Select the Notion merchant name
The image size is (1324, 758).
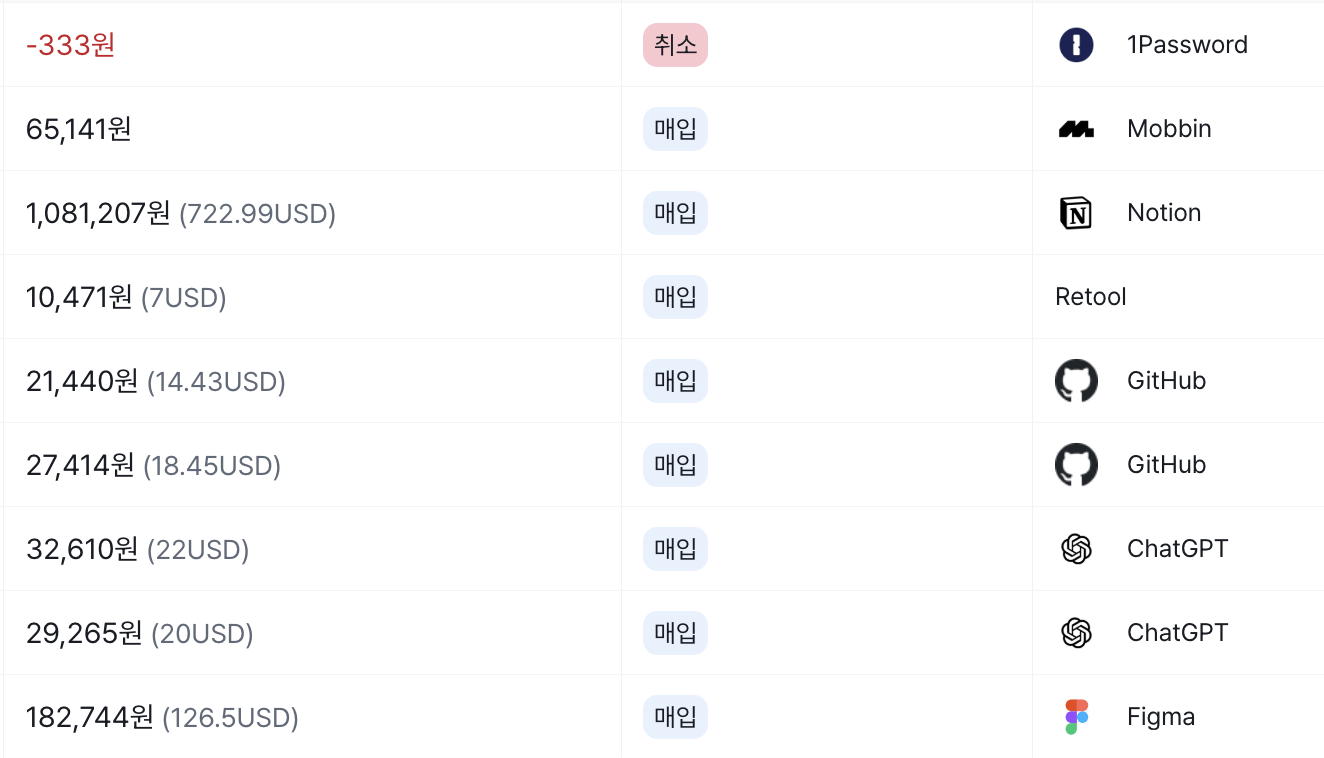tap(1164, 213)
